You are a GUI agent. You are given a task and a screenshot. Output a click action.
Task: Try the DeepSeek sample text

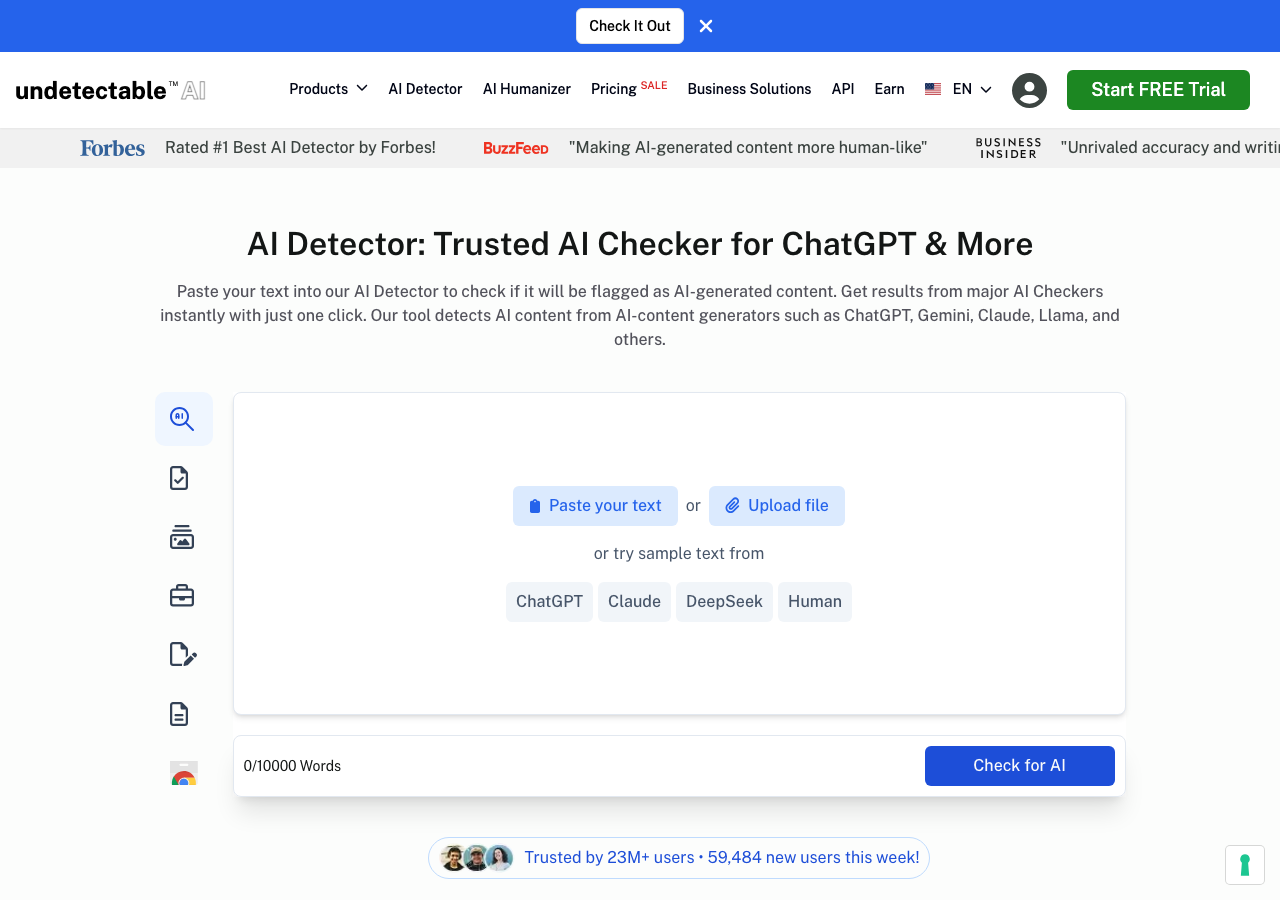724,602
